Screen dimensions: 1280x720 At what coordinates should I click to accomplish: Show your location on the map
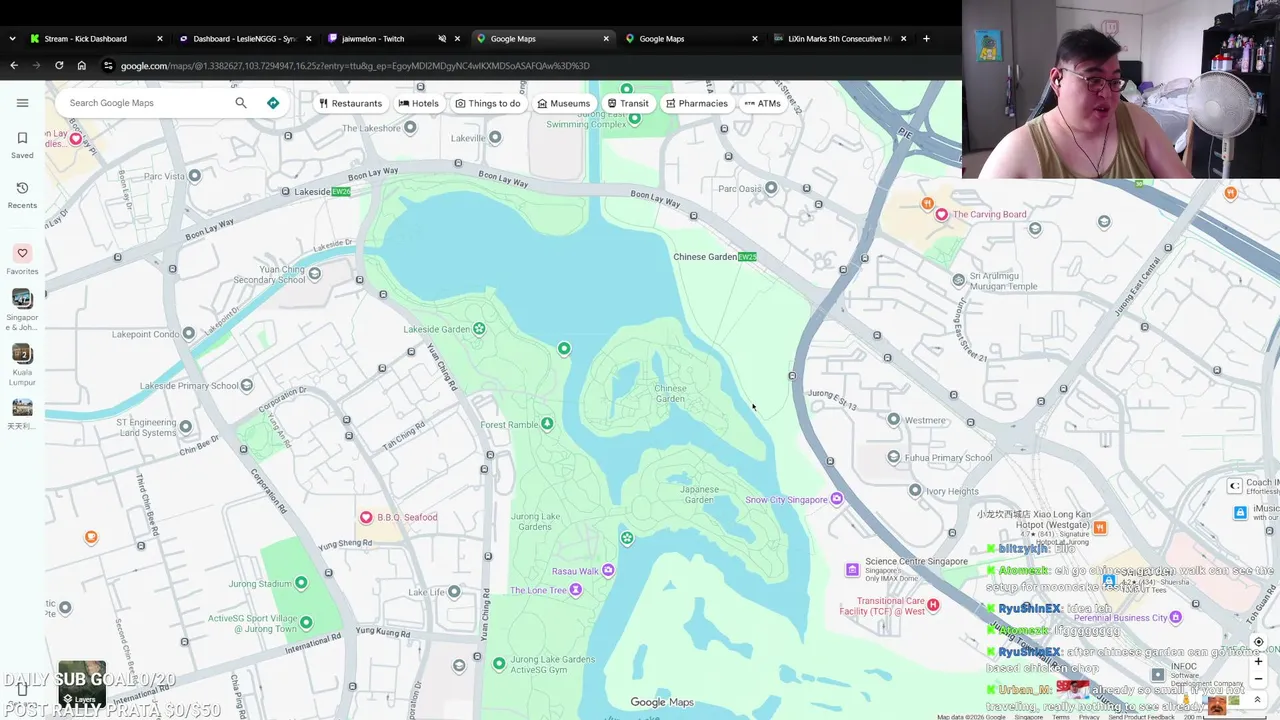click(x=1258, y=642)
